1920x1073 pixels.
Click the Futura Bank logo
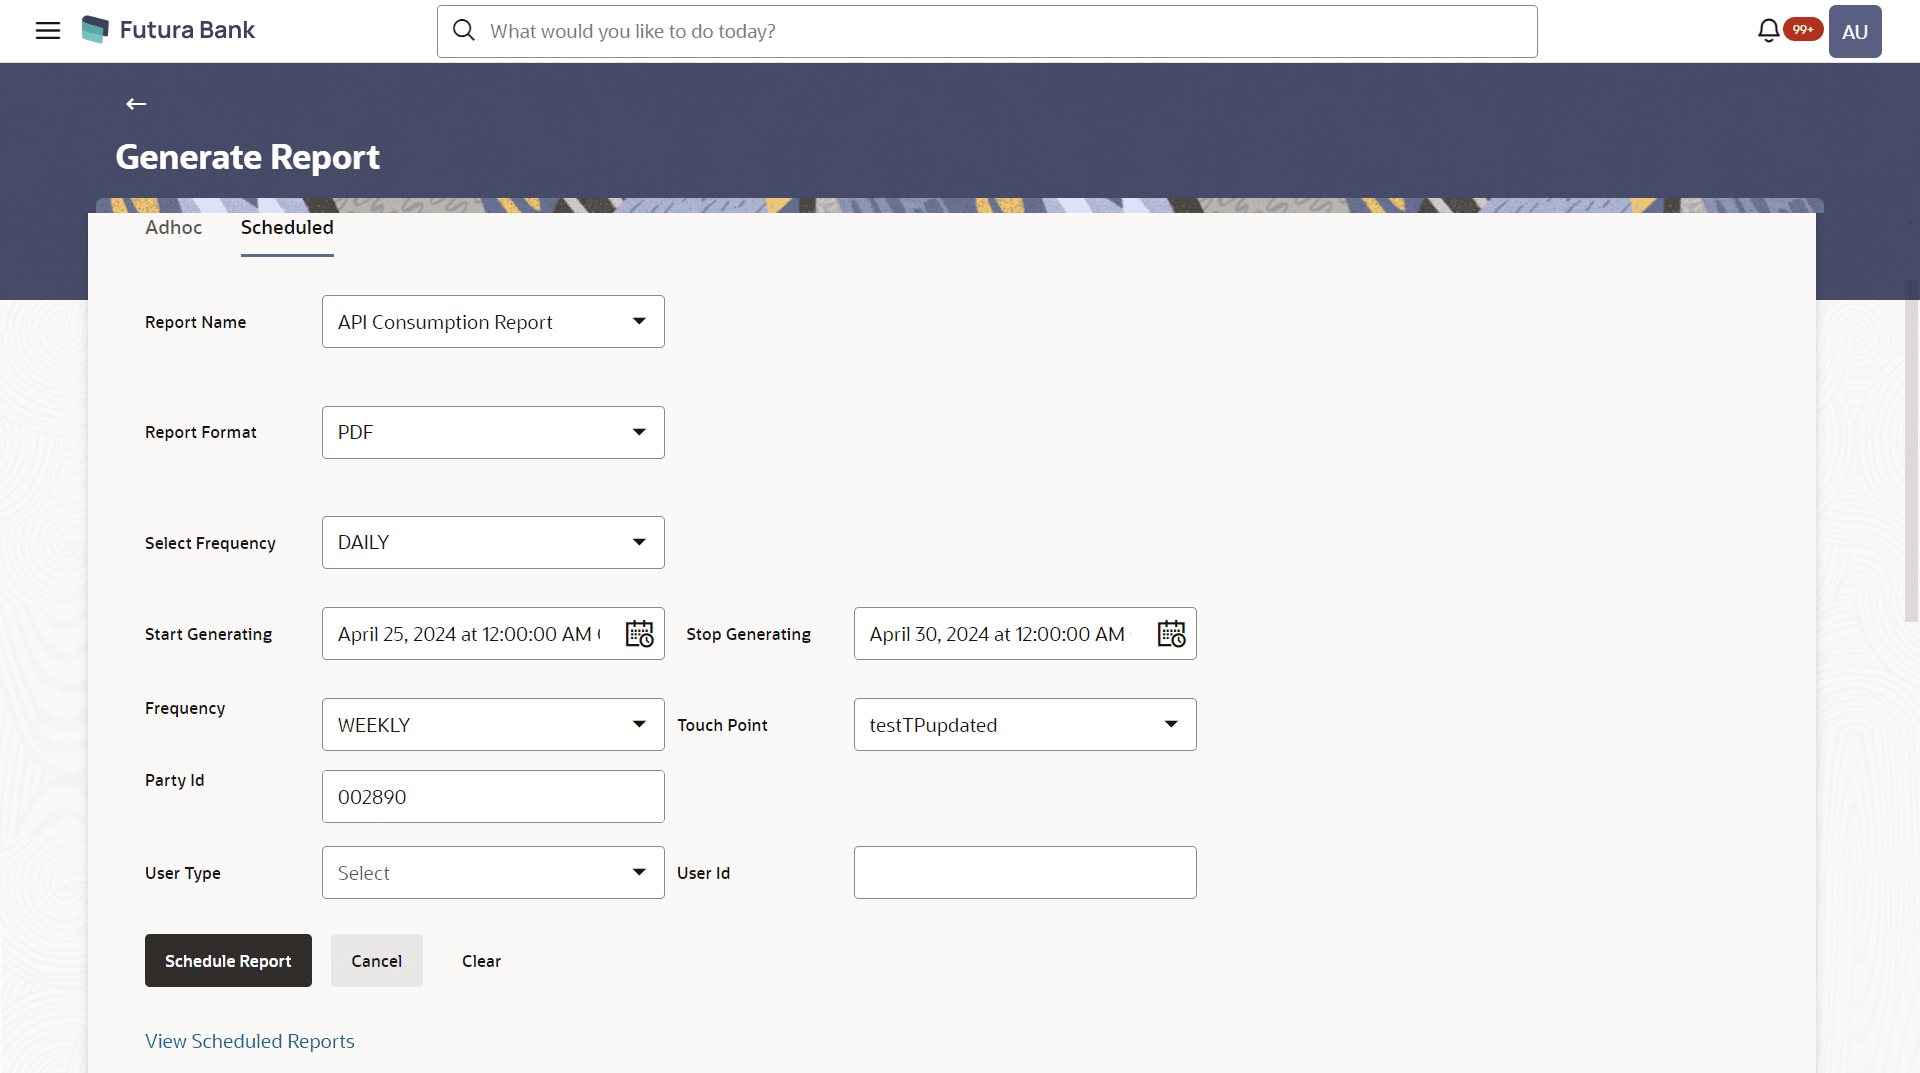166,29
